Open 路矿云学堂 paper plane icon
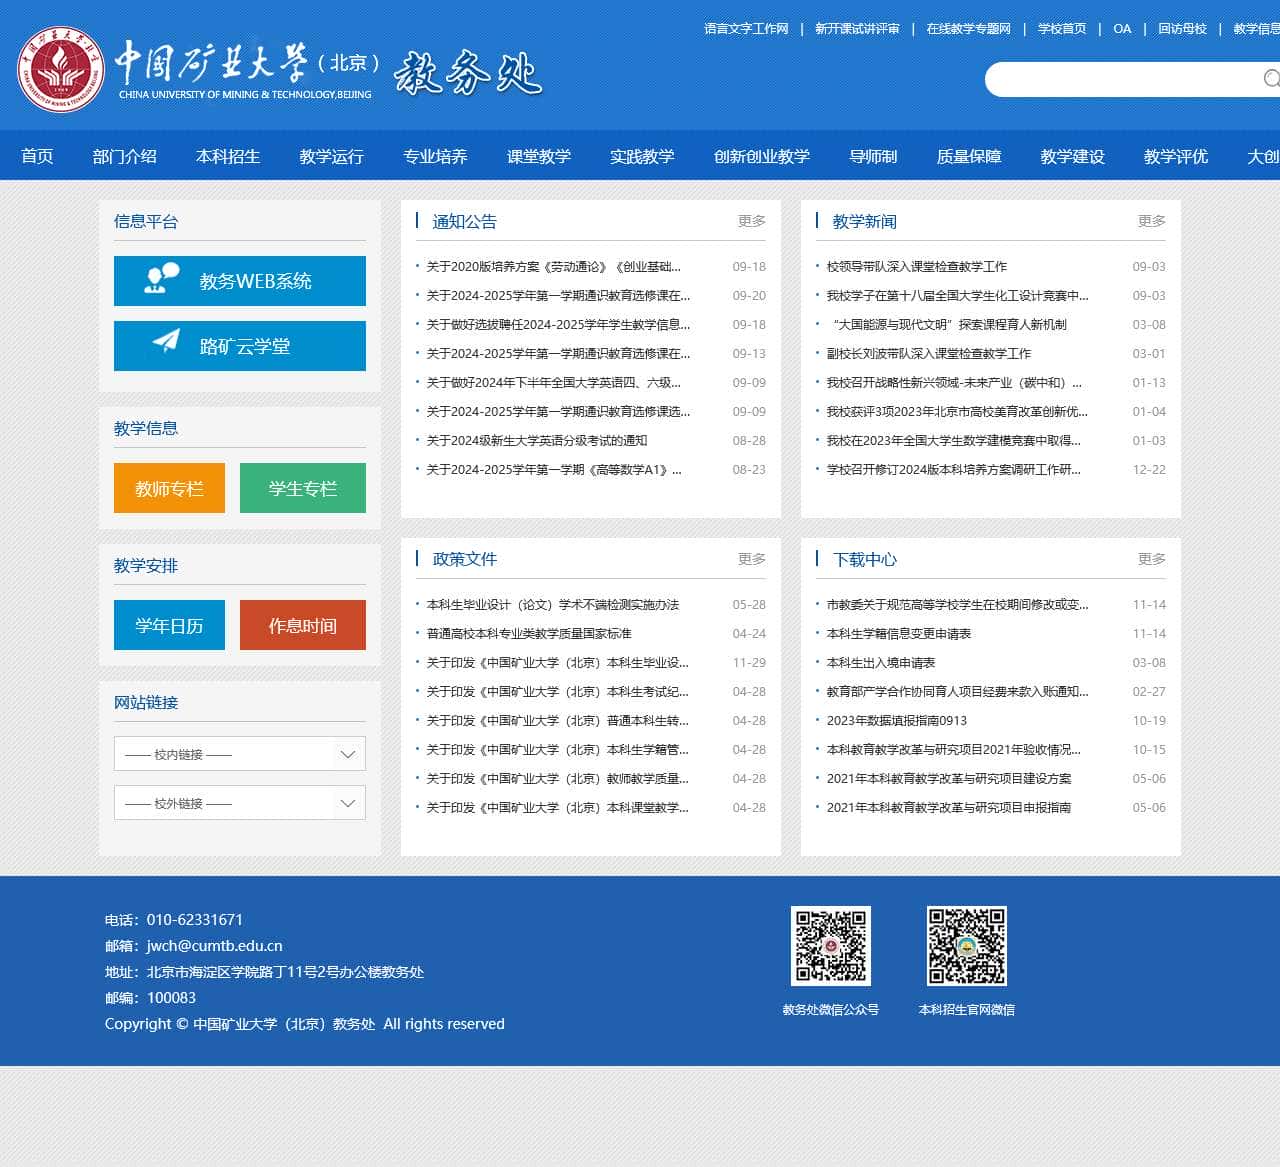Screen dimensions: 1280x1167 pos(166,342)
